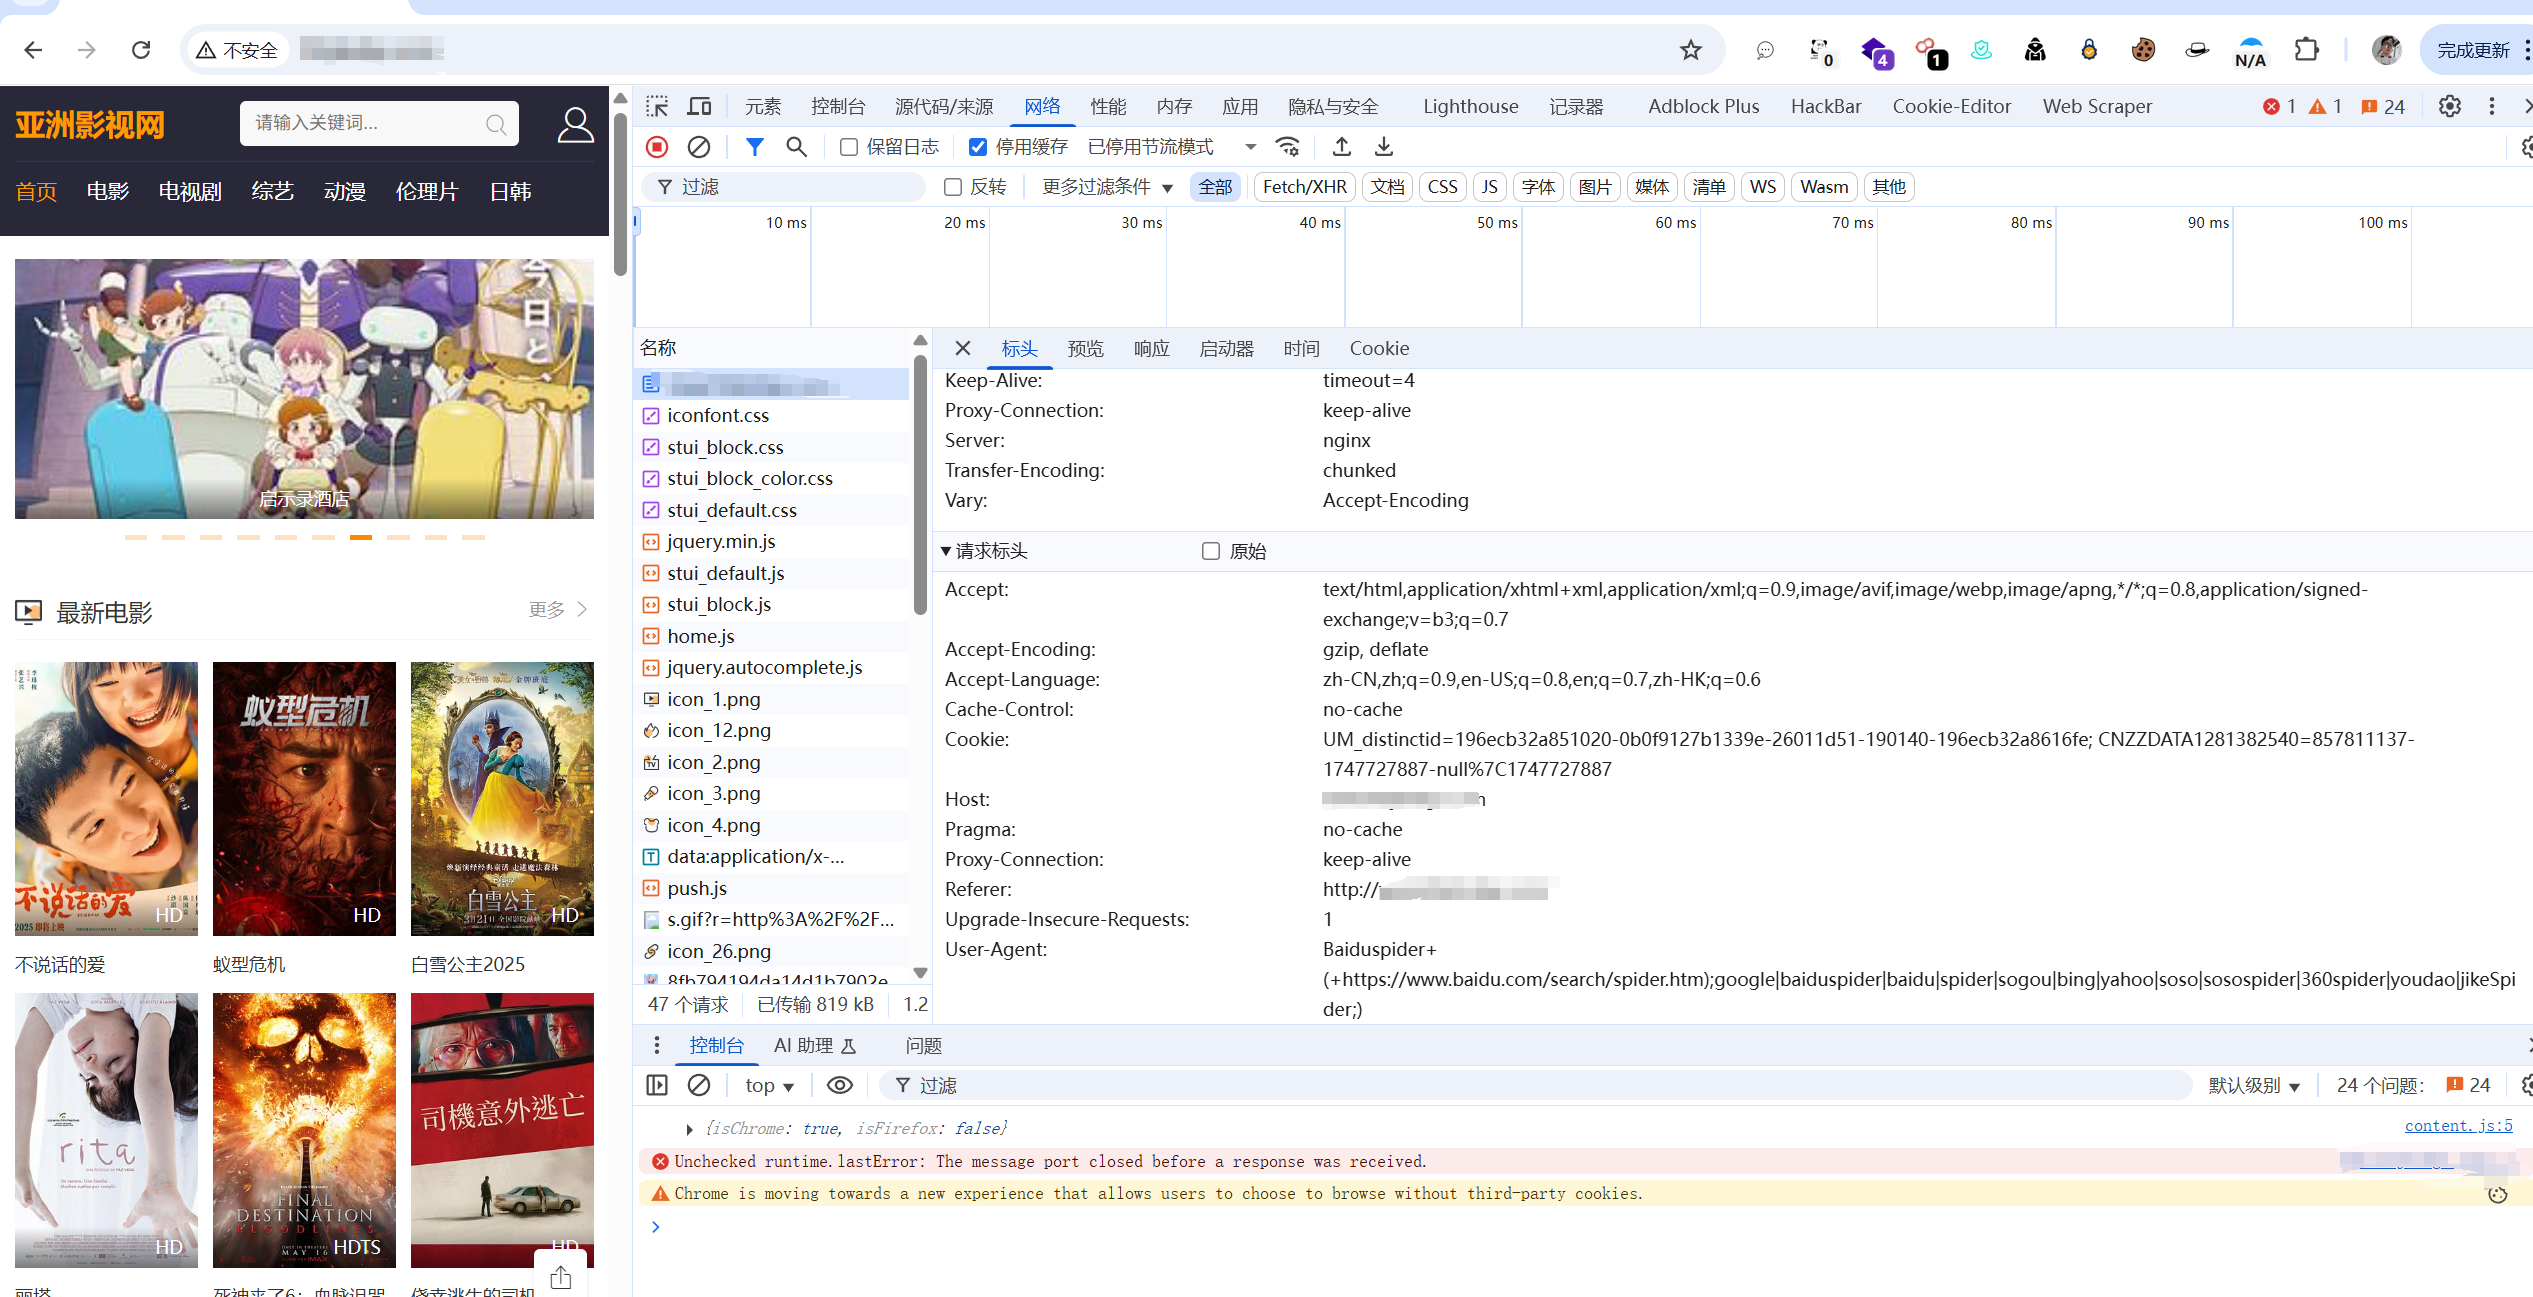Click the red record network log icon
The width and height of the screenshot is (2533, 1297).
657,147
